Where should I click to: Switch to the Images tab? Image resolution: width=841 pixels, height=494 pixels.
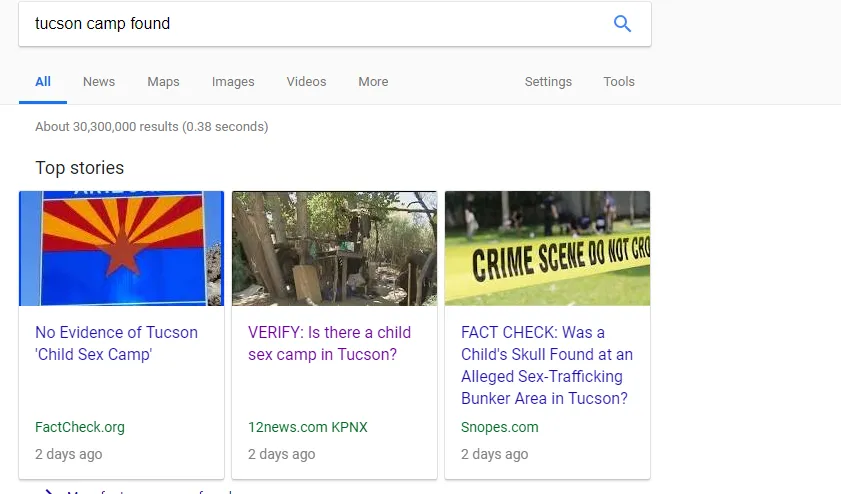[233, 82]
